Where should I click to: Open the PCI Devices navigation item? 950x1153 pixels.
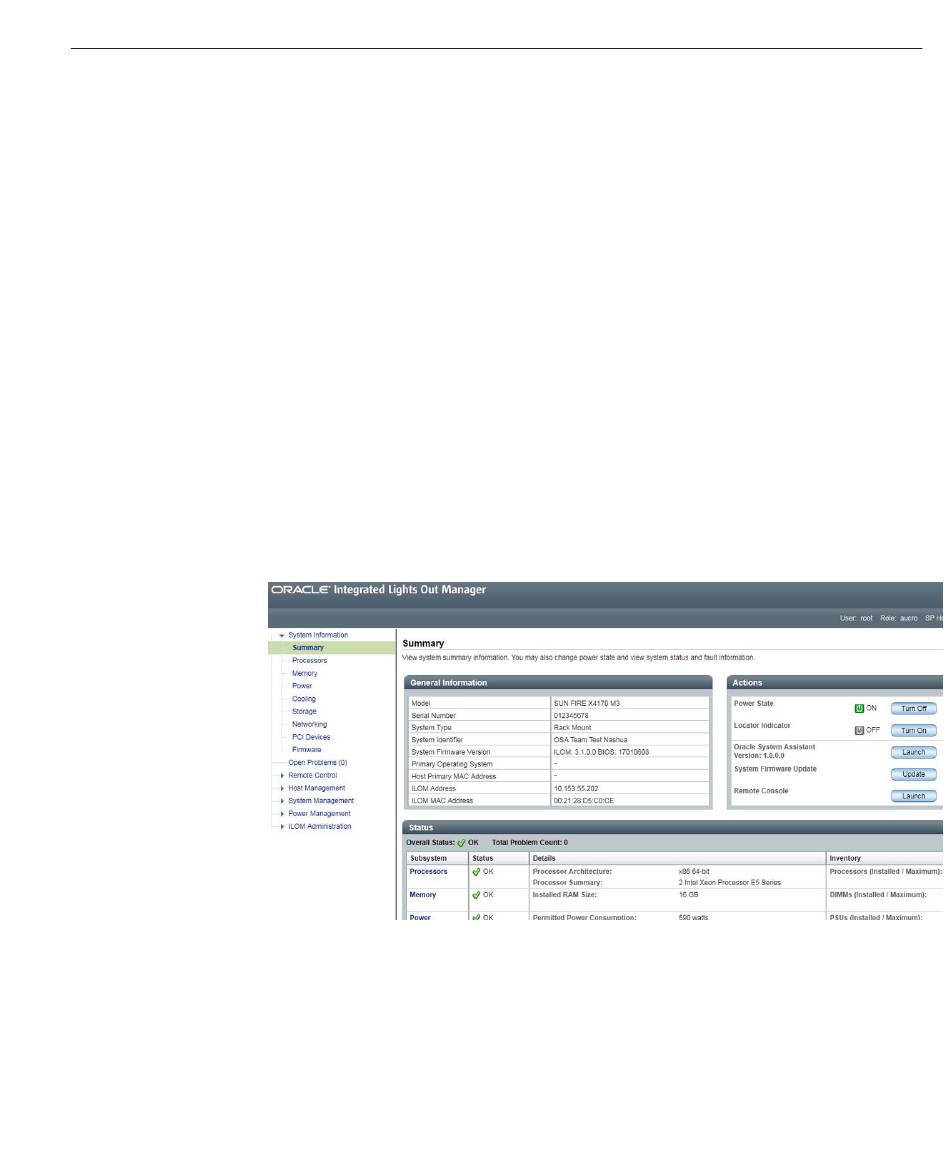tap(311, 737)
